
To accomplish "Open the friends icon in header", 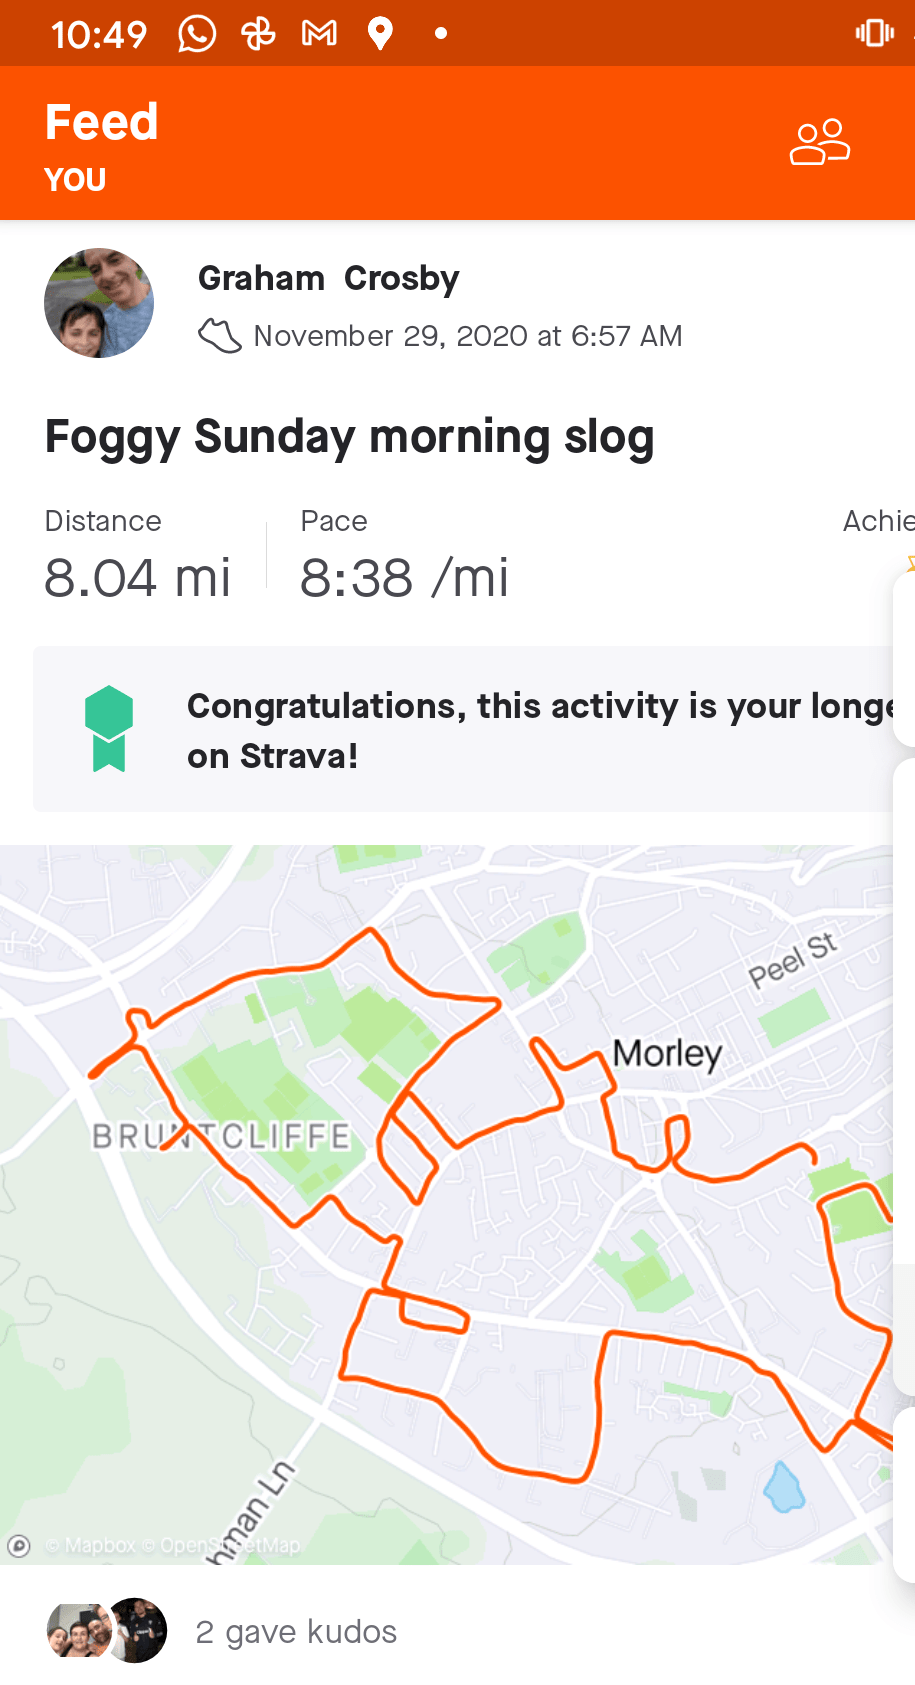I will click(820, 142).
